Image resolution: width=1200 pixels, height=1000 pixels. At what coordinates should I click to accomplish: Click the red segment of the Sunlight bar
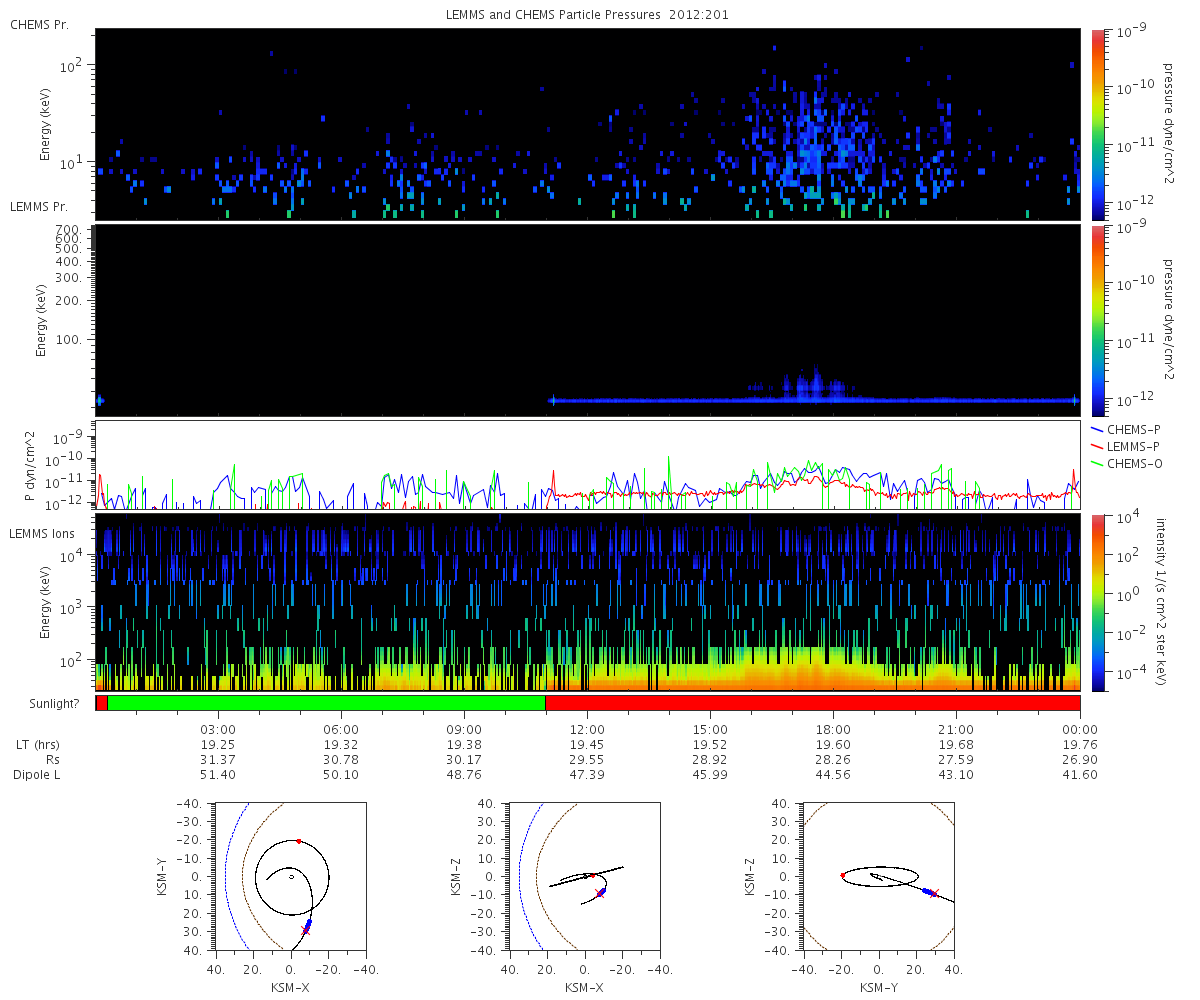tap(812, 703)
